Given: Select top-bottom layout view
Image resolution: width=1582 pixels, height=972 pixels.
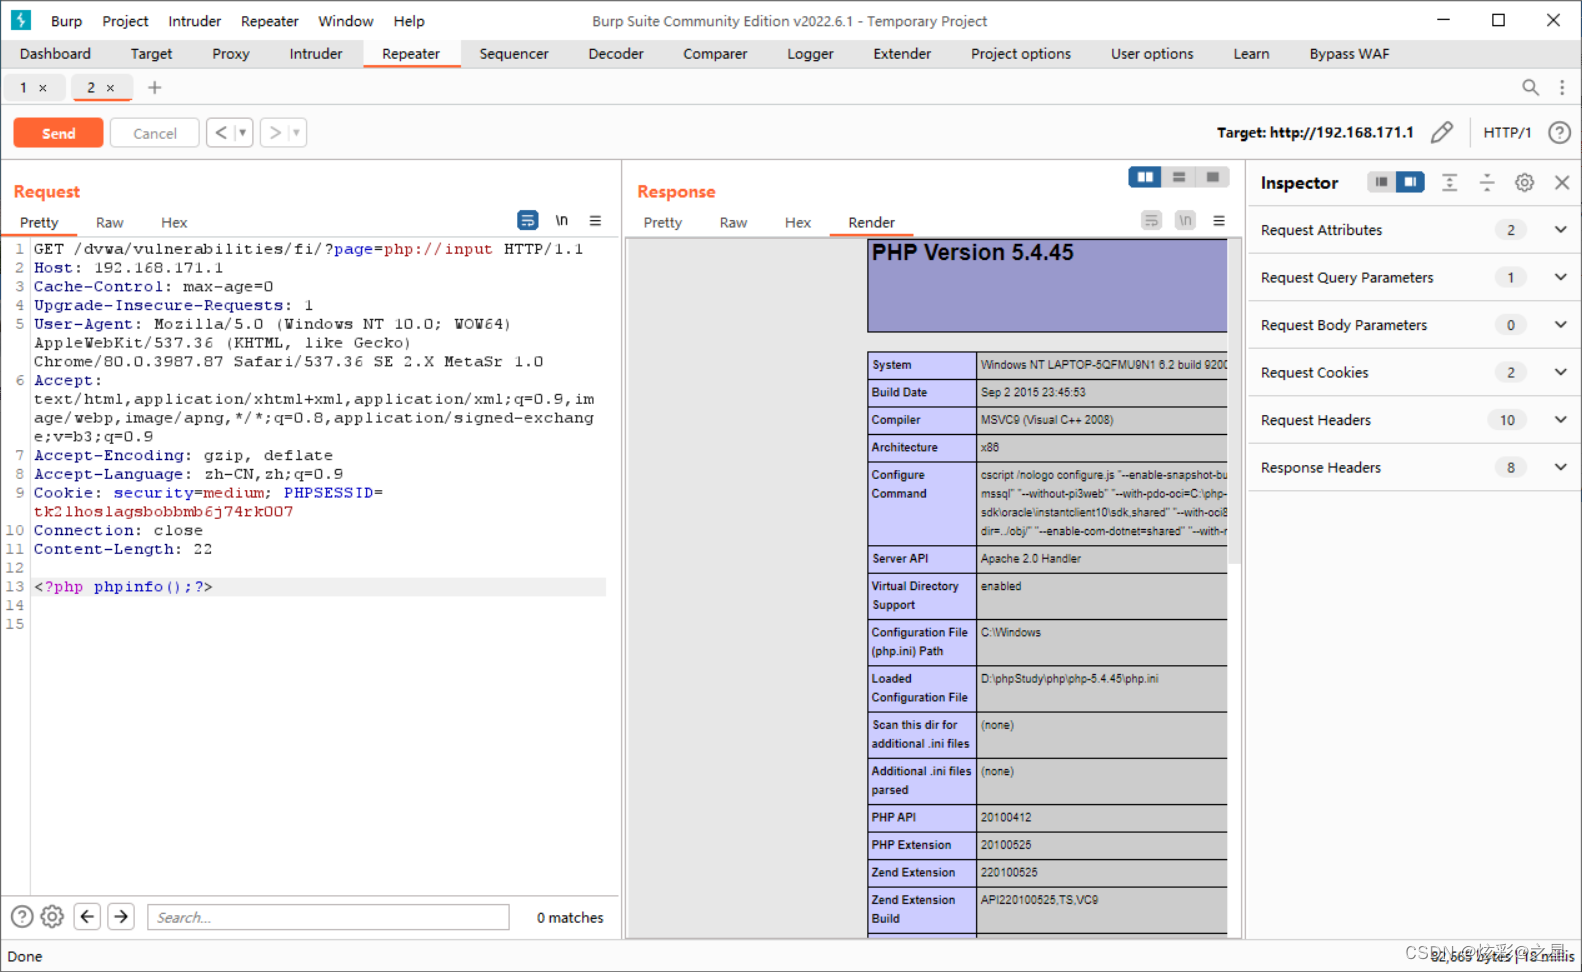Looking at the screenshot, I should pos(1179,177).
